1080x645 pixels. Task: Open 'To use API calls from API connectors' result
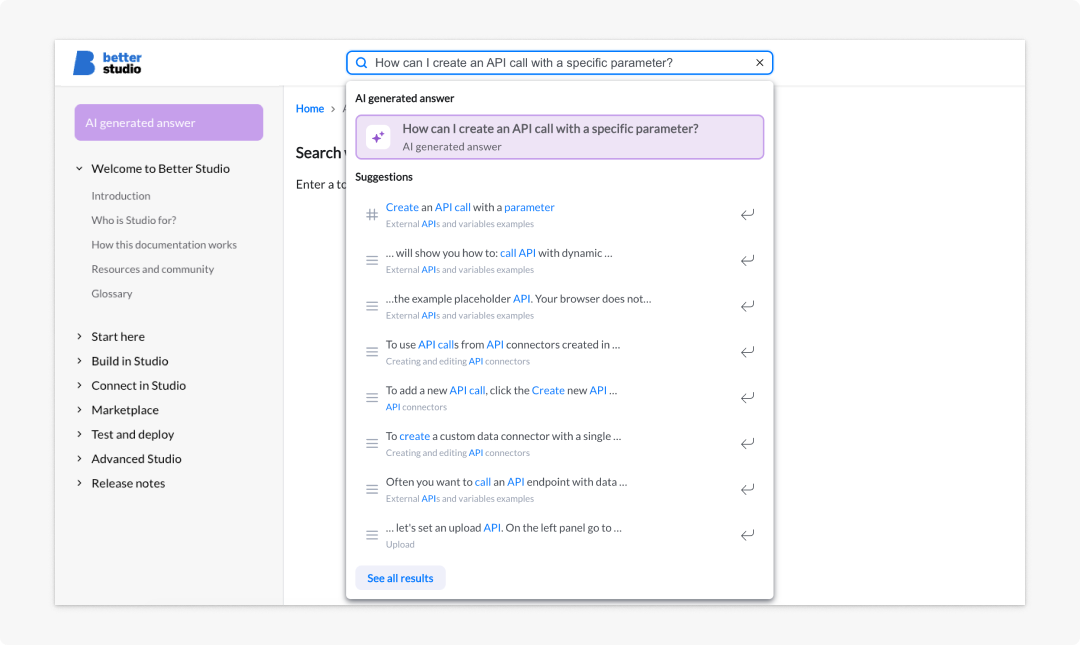pyautogui.click(x=559, y=352)
